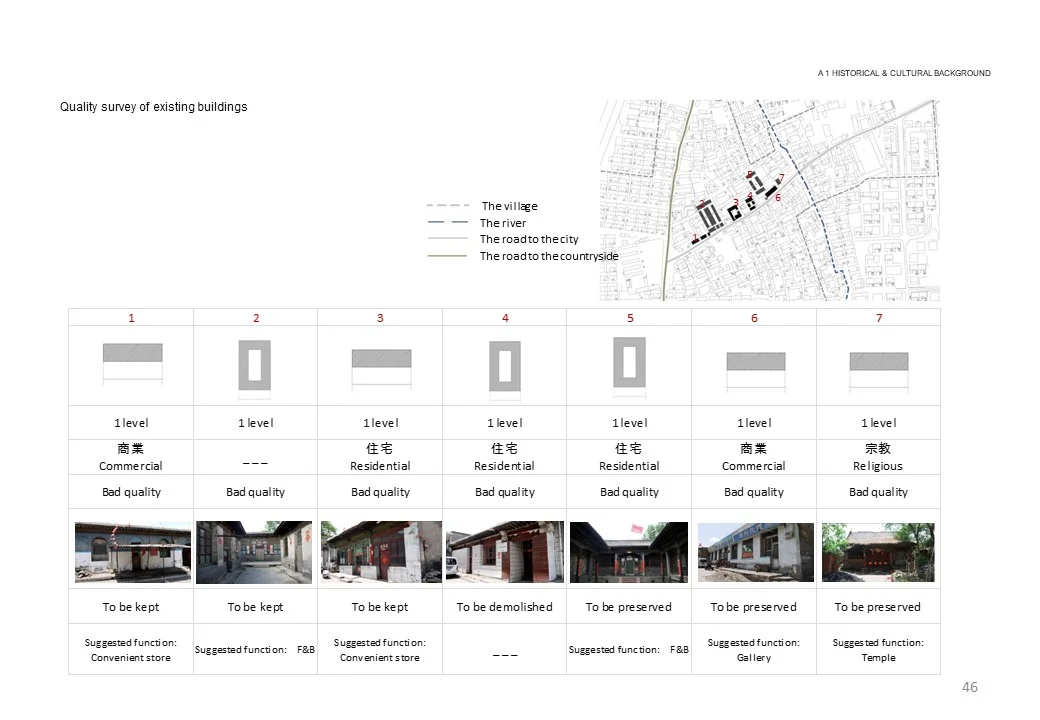The image size is (1040, 720).
Task: Click 'Bad quality' cell of building 5
Action: click(x=629, y=492)
